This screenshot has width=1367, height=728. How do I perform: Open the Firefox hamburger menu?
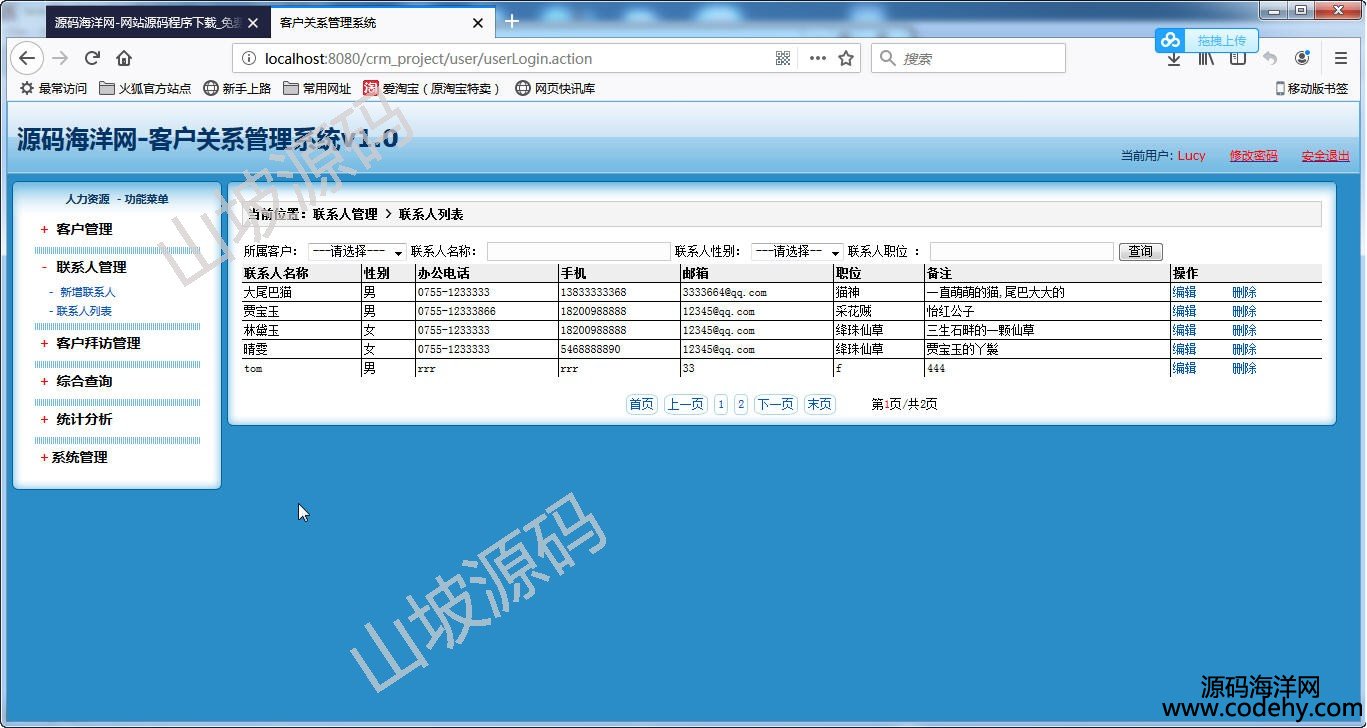click(x=1341, y=58)
